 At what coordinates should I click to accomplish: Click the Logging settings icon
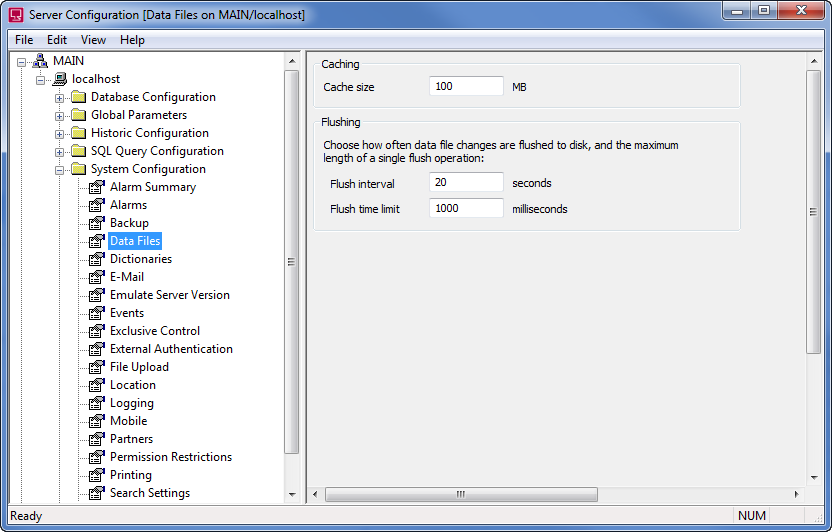97,403
